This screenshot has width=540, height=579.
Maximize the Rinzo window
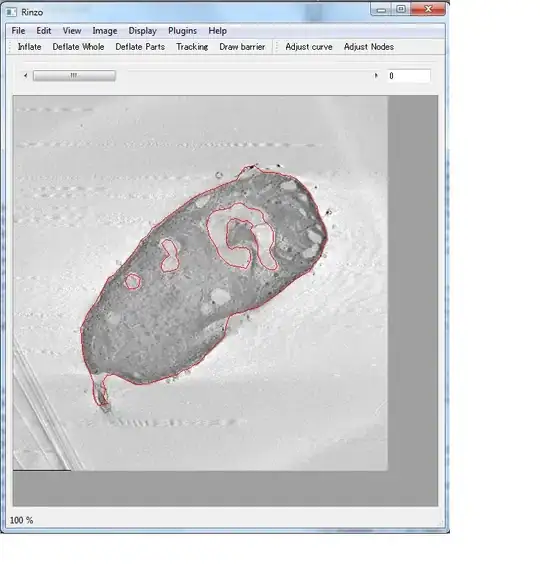tap(401, 10)
